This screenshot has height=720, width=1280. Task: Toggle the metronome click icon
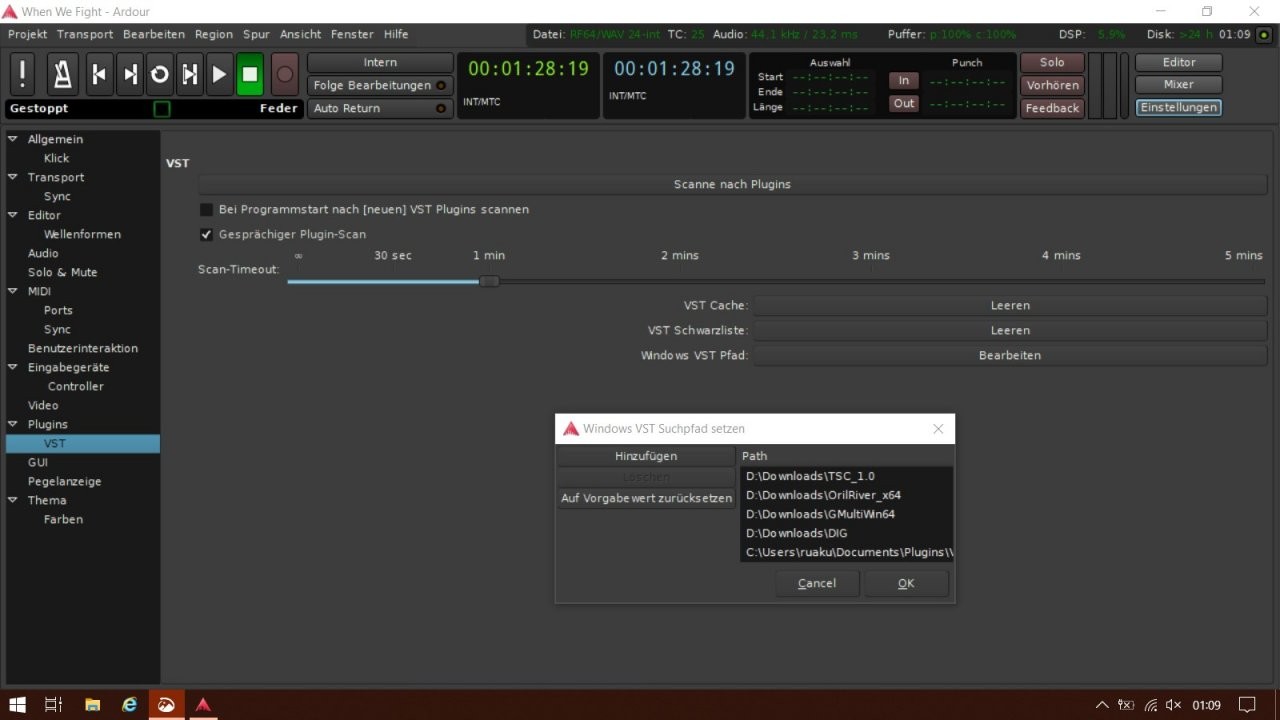62,74
